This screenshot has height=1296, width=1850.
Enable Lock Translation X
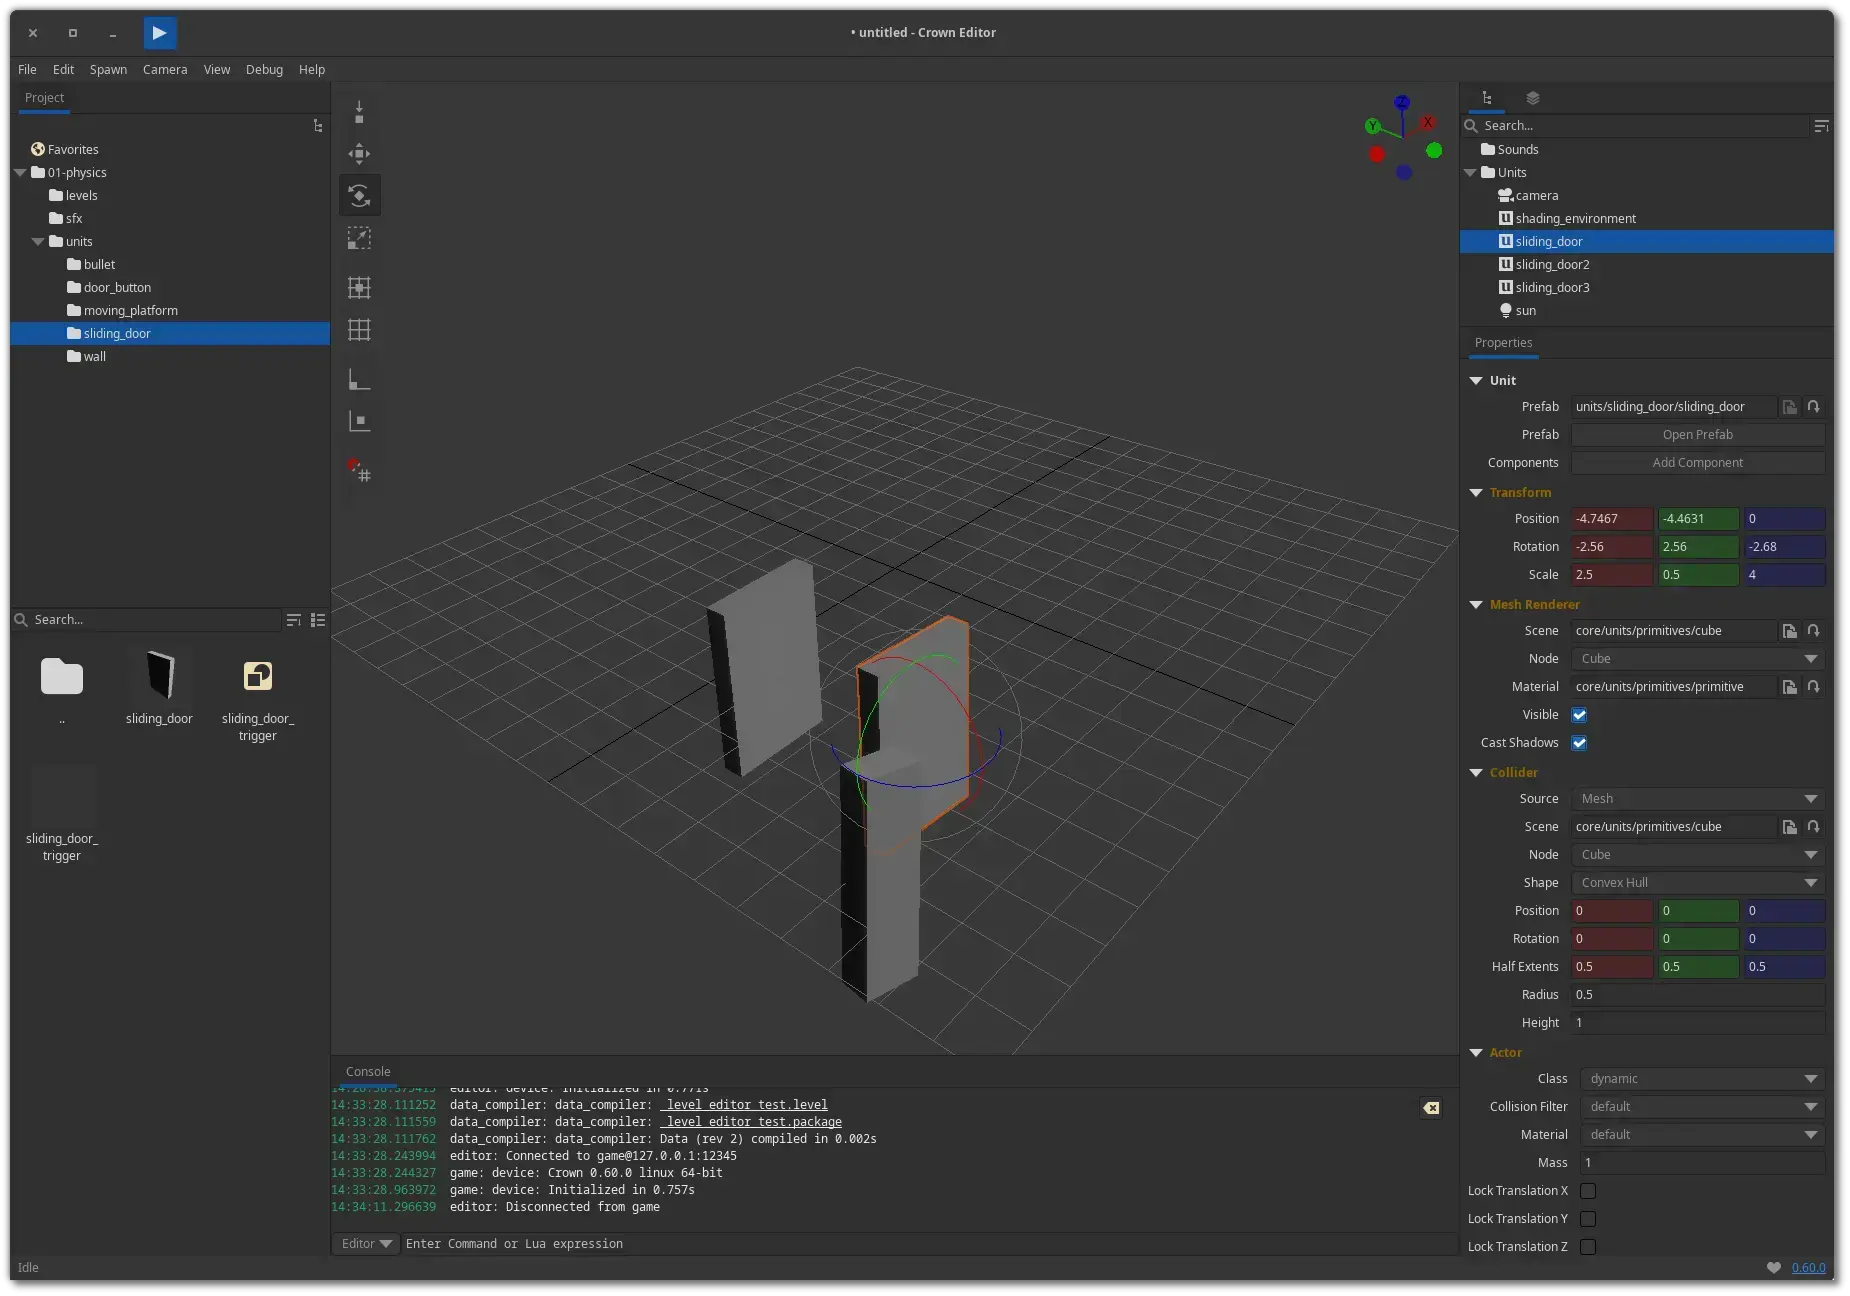point(1587,1191)
